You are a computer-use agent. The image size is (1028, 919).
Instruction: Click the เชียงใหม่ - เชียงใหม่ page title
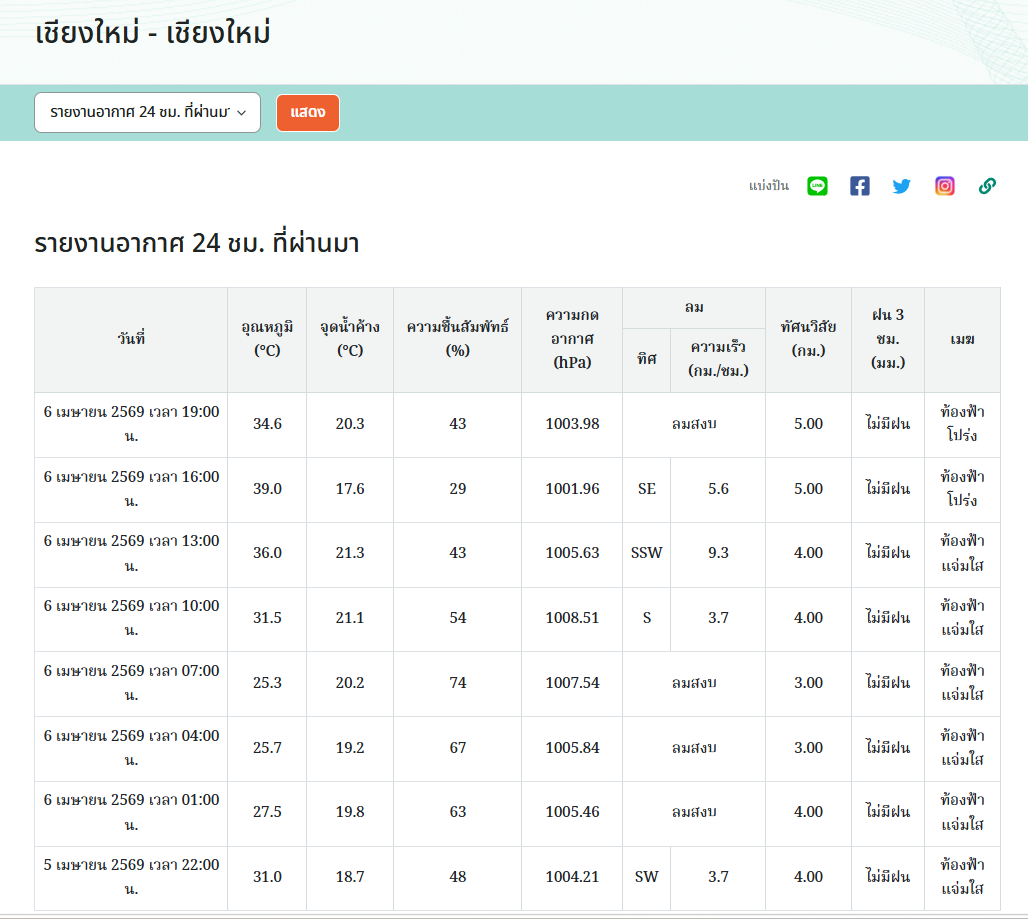[153, 33]
